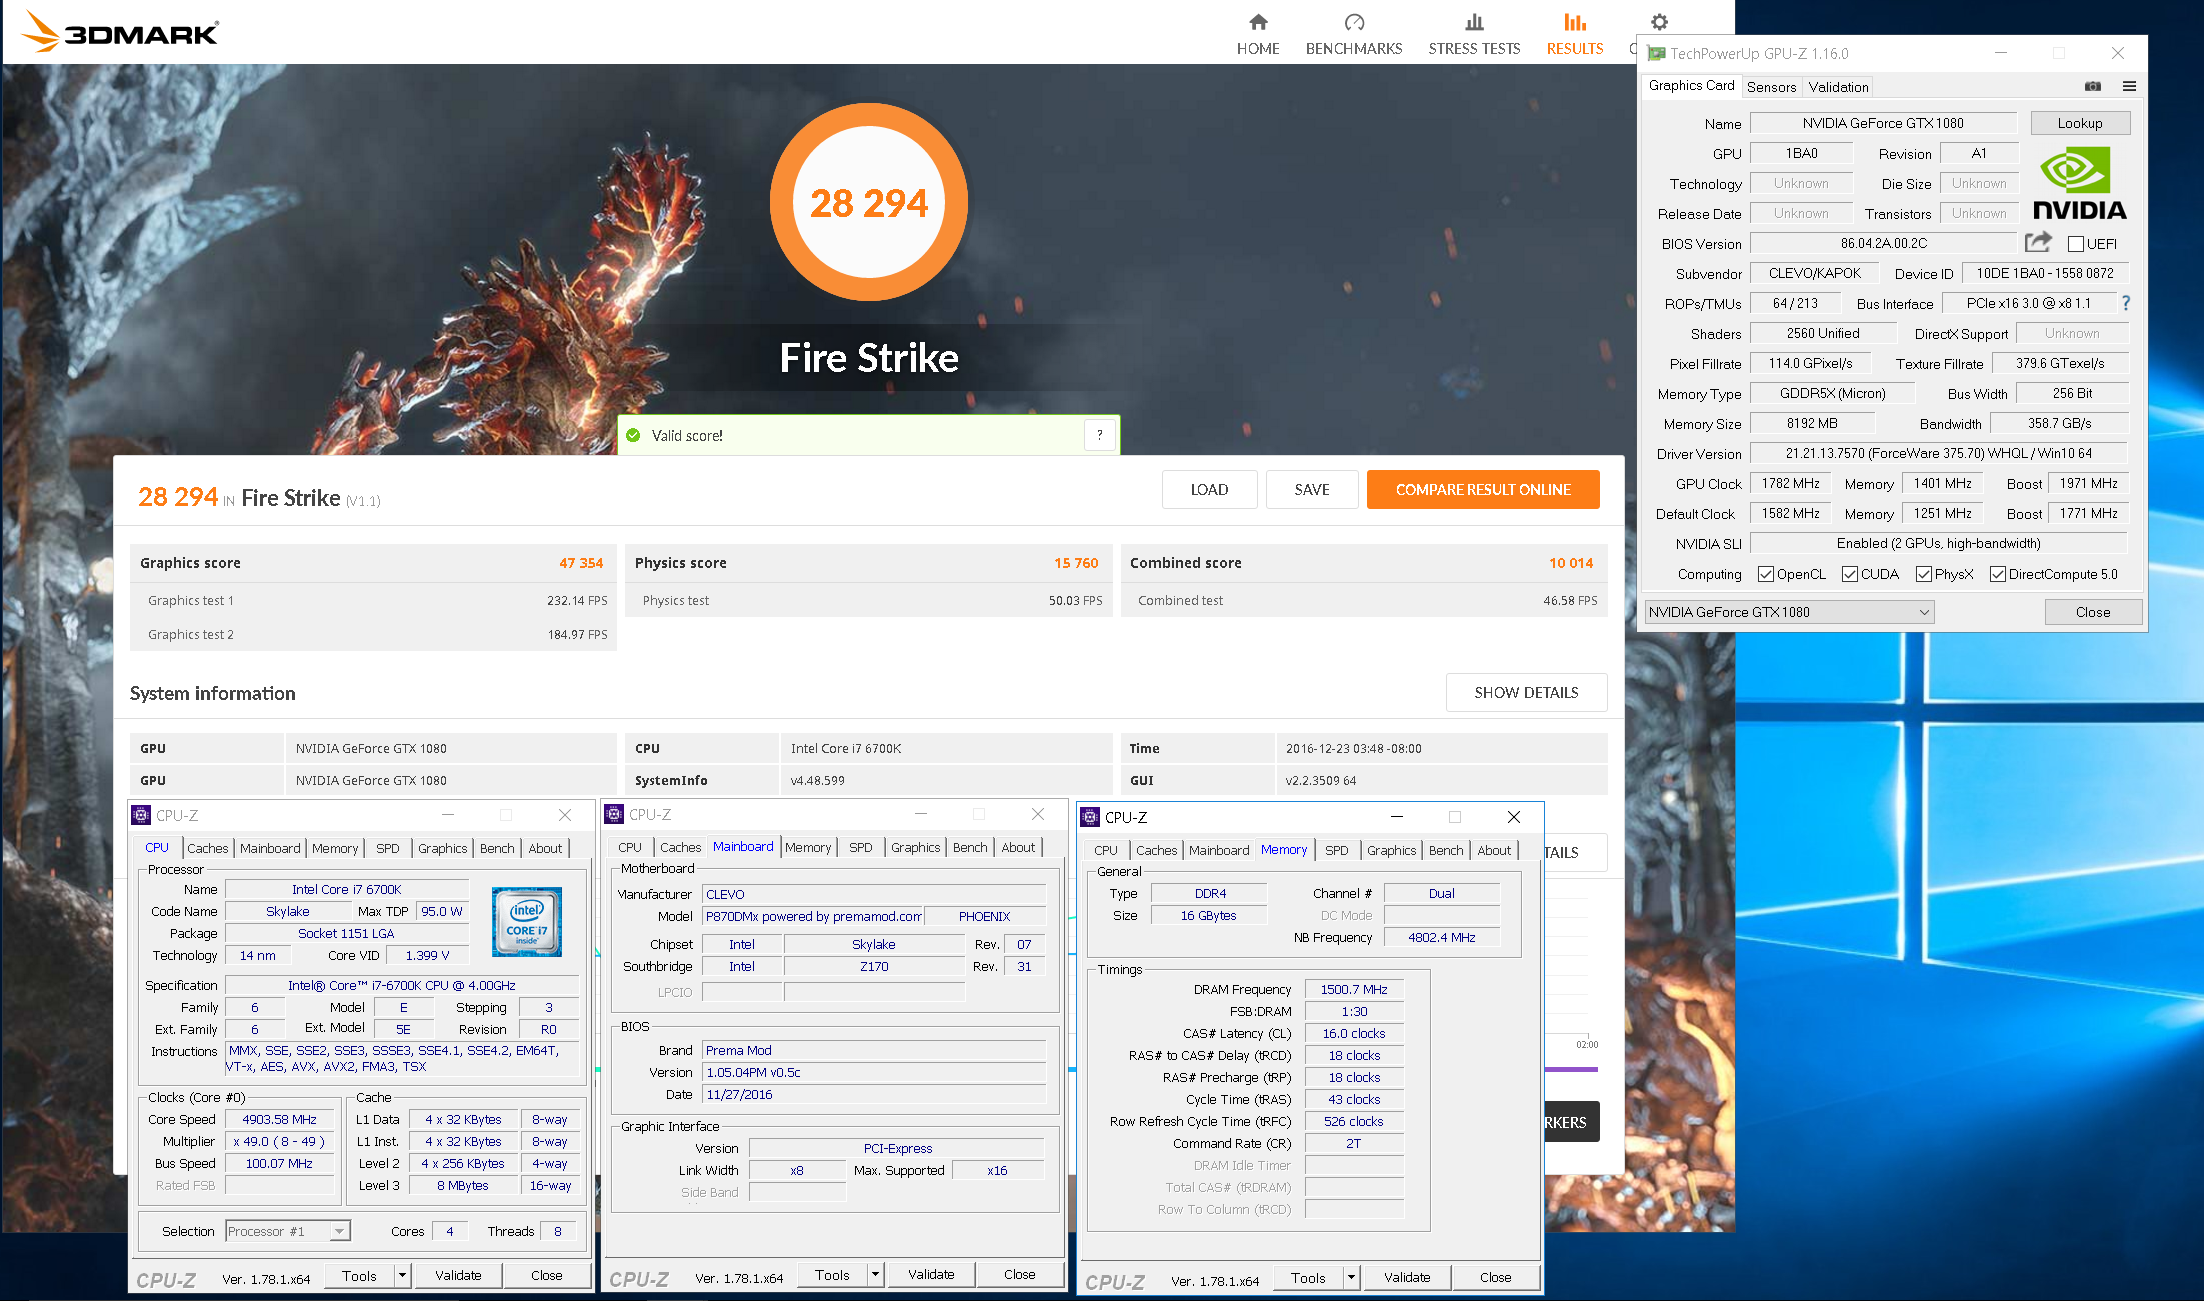Toggle the UEFI checkbox in GPU-Z
The height and width of the screenshot is (1301, 2204).
point(2076,244)
